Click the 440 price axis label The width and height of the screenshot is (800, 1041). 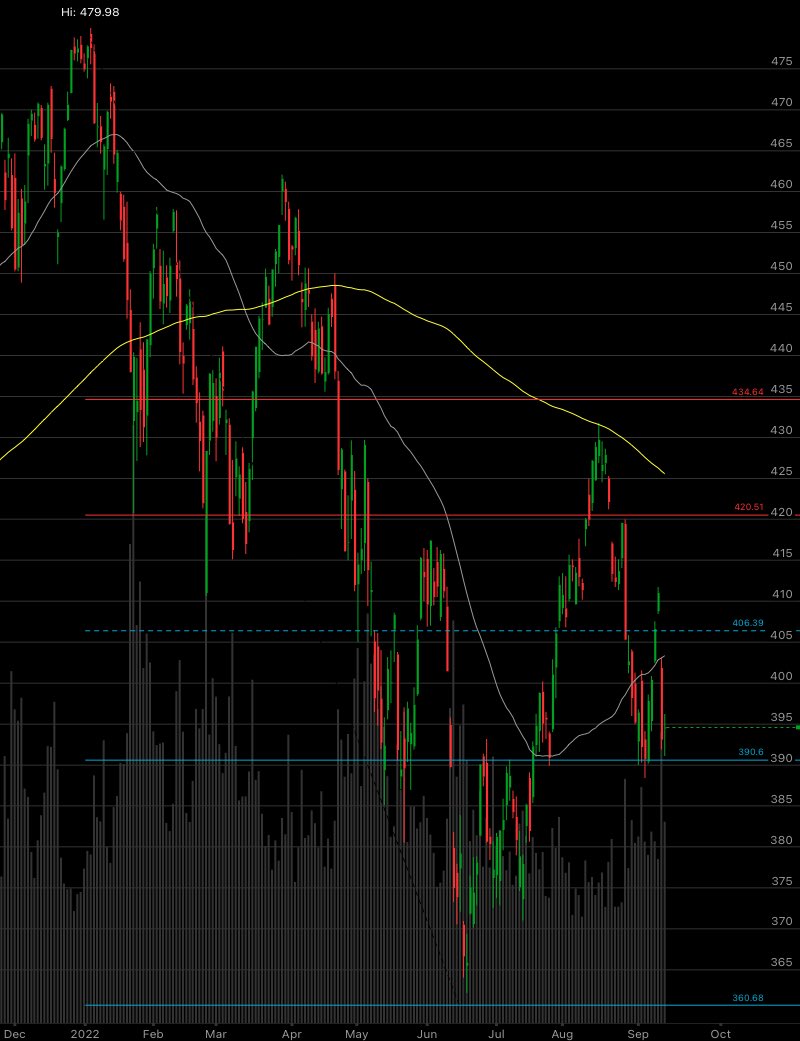point(781,348)
